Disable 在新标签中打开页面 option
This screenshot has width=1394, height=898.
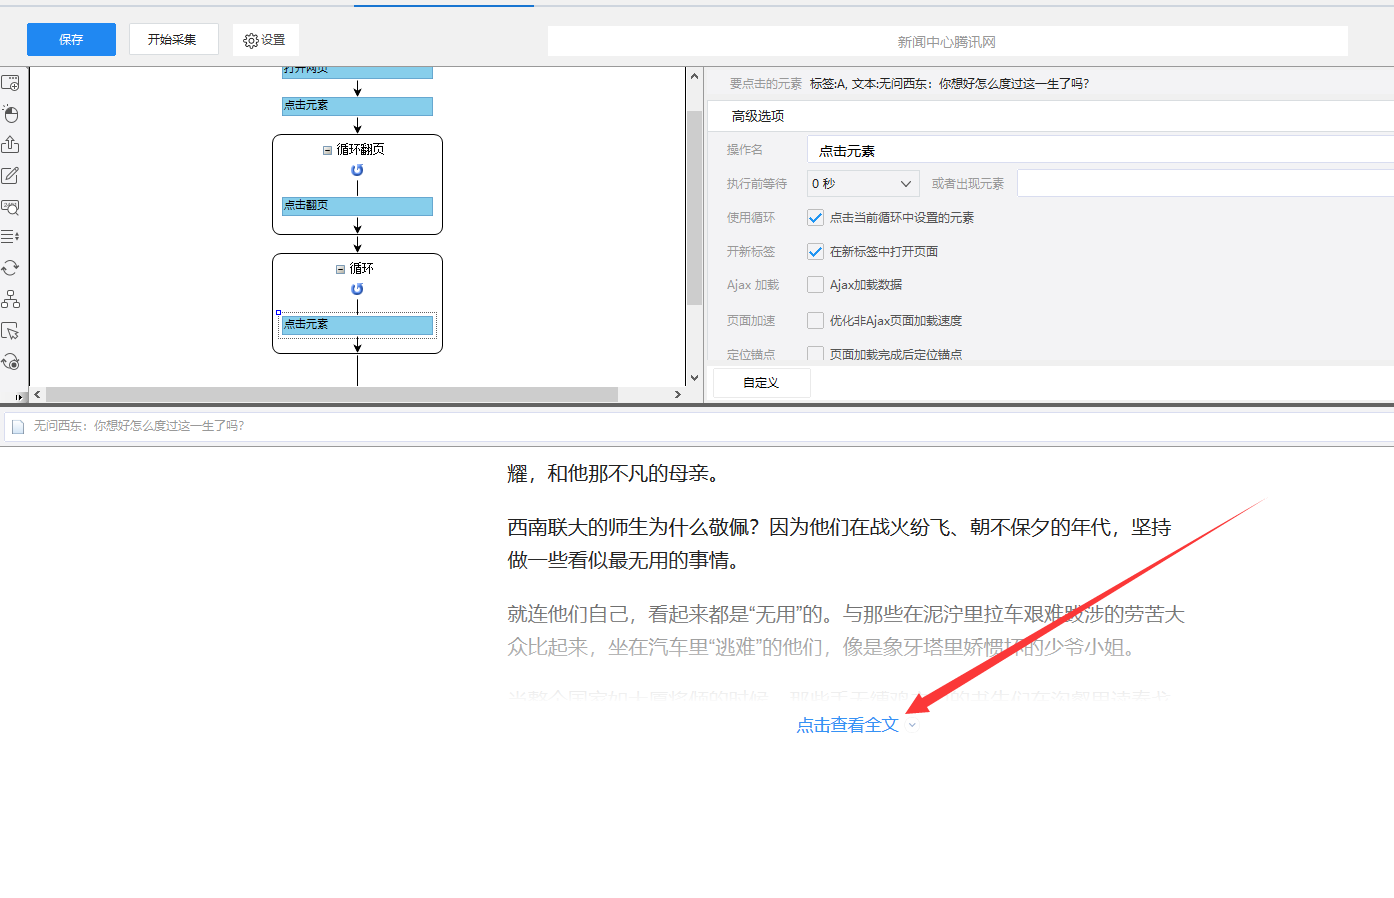815,251
